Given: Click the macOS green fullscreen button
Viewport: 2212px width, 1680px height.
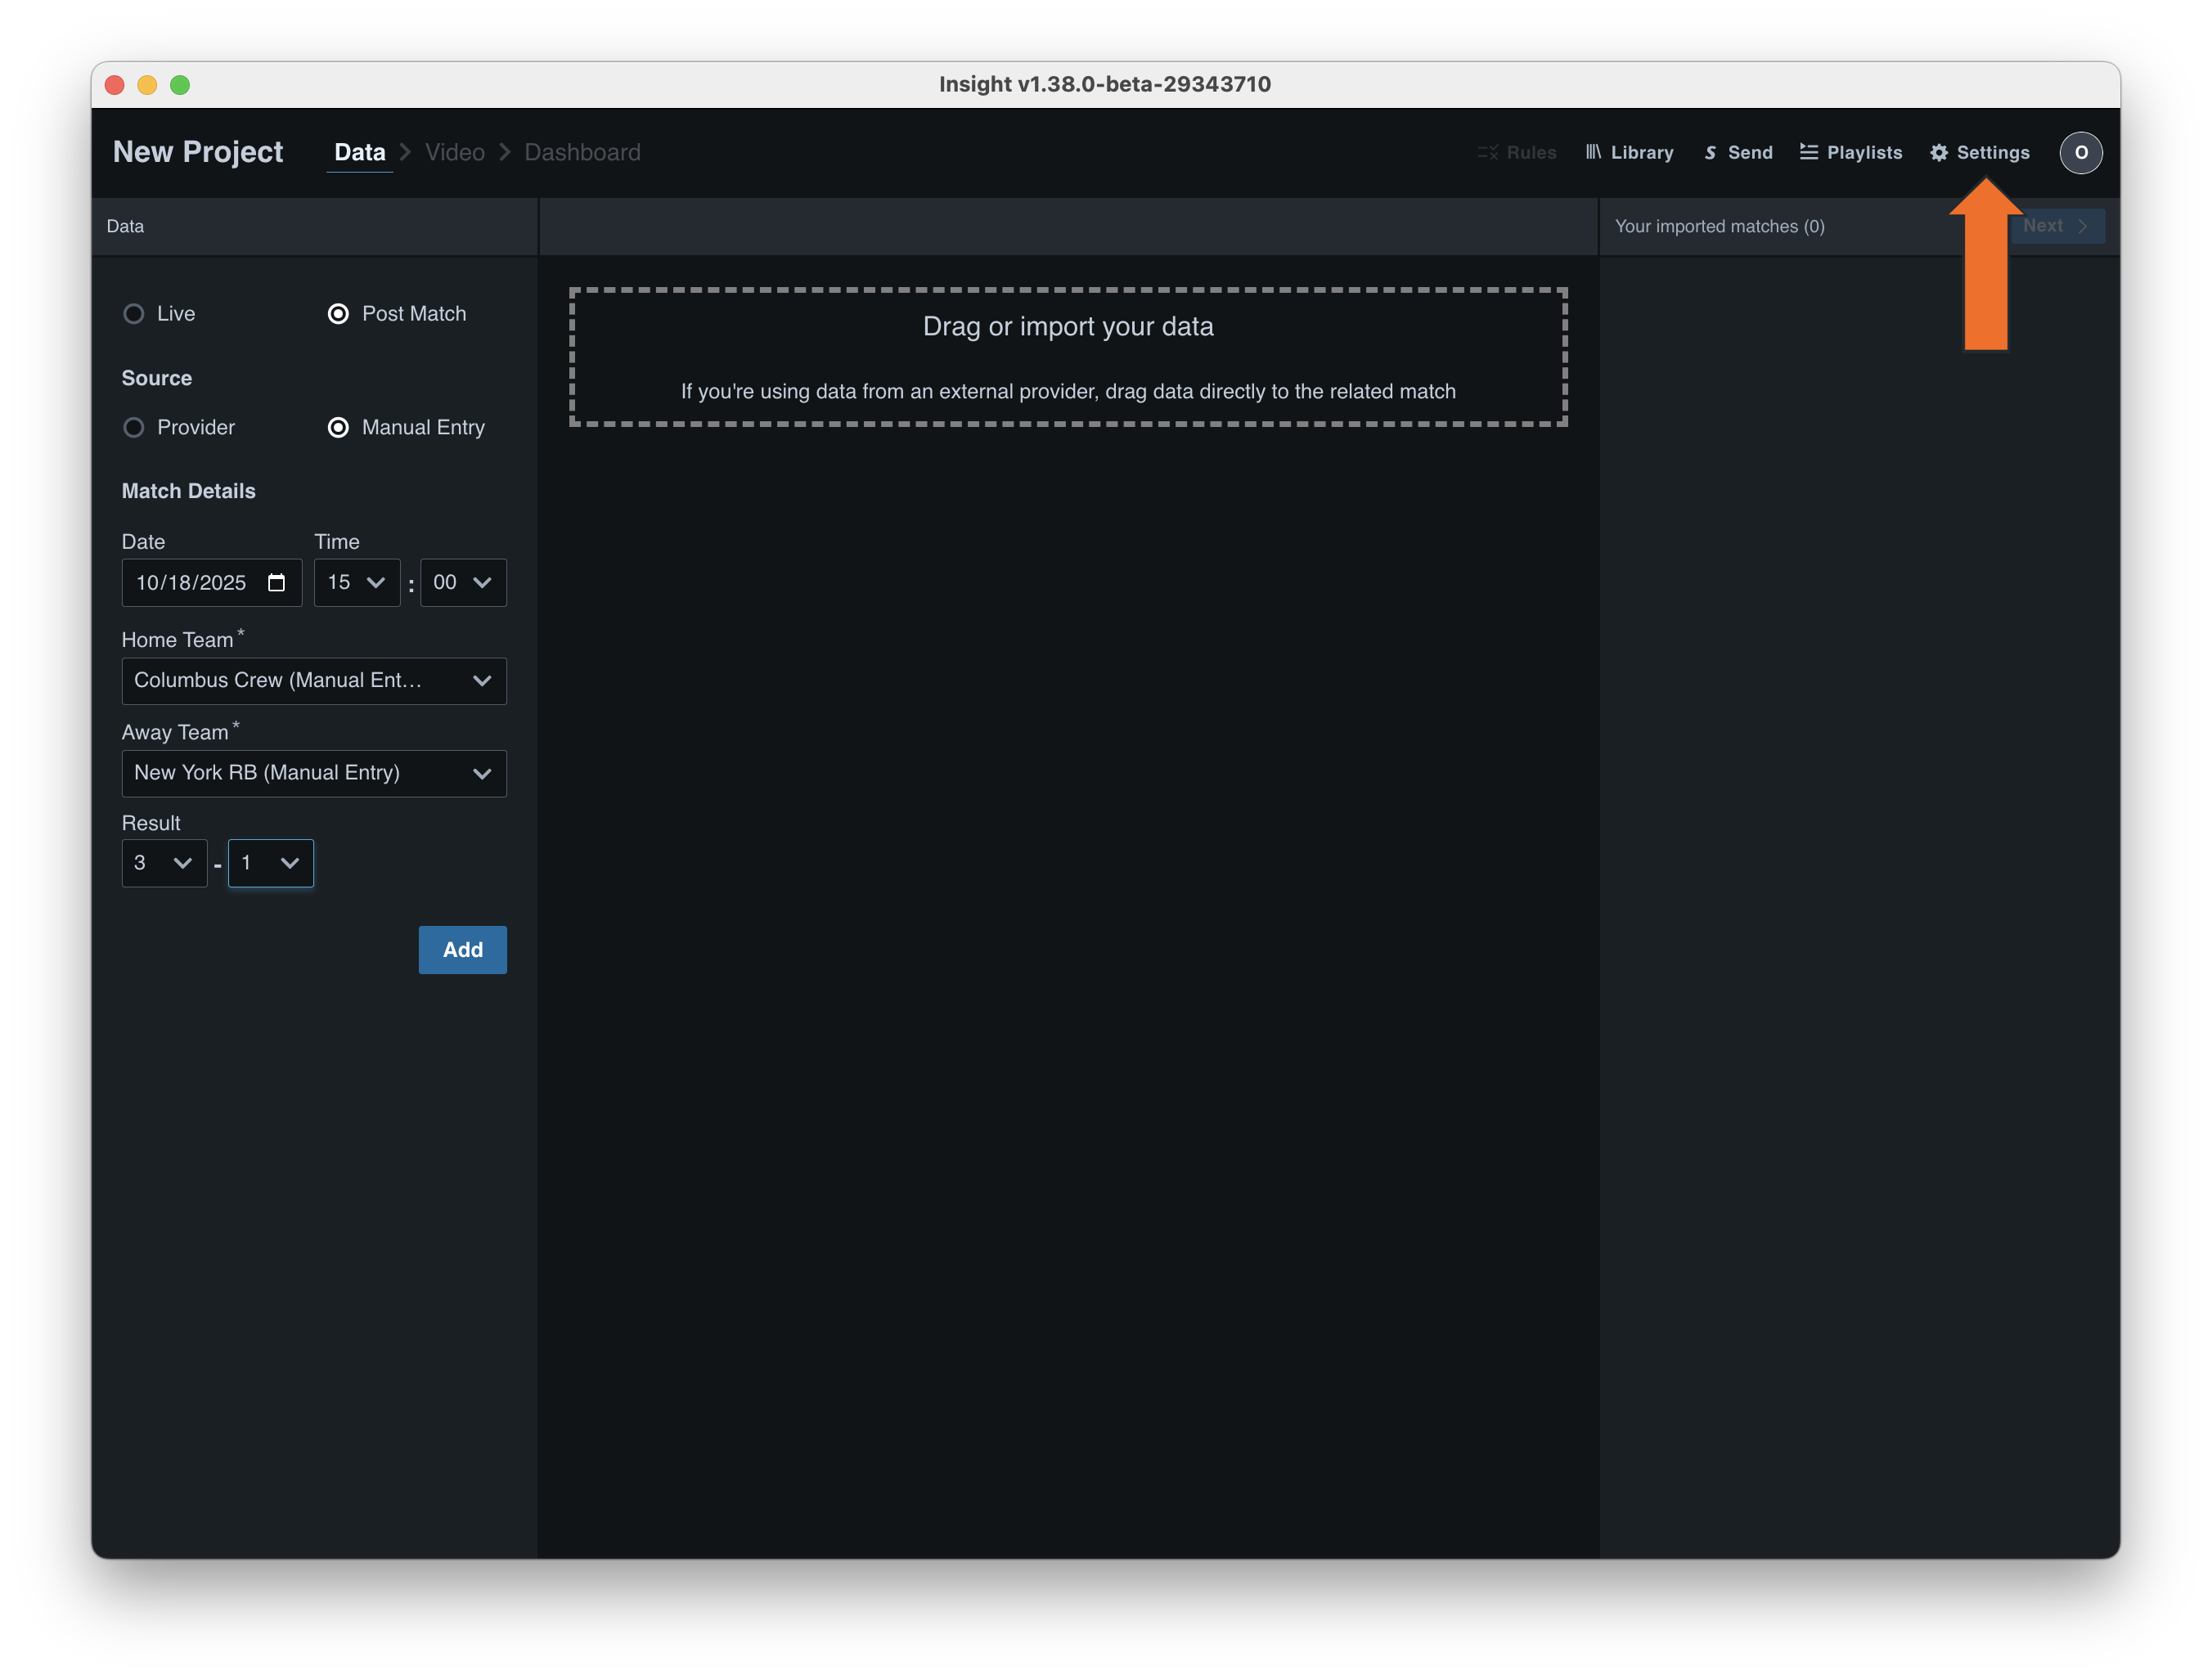Looking at the screenshot, I should (x=180, y=85).
